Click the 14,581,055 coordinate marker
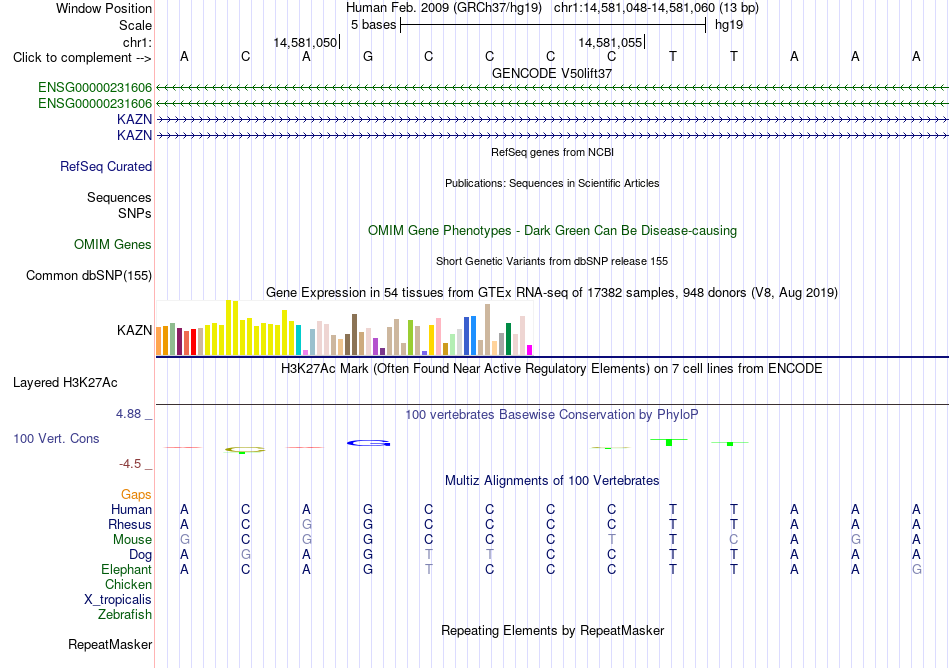 point(610,42)
